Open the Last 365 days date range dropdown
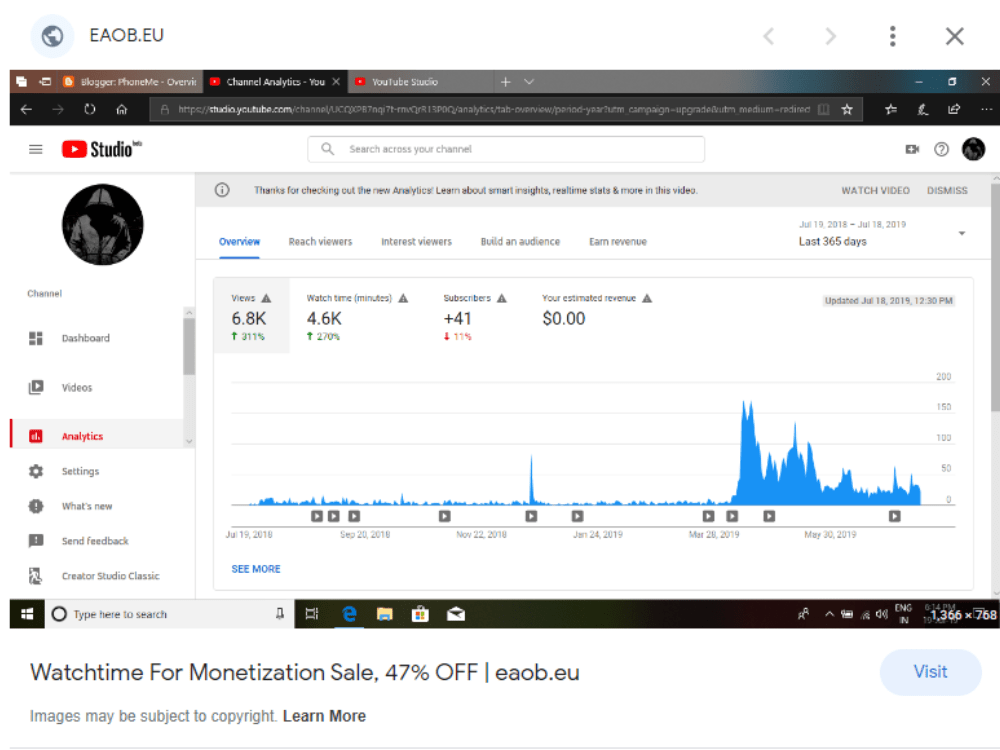The width and height of the screenshot is (1000, 750). click(x=883, y=233)
